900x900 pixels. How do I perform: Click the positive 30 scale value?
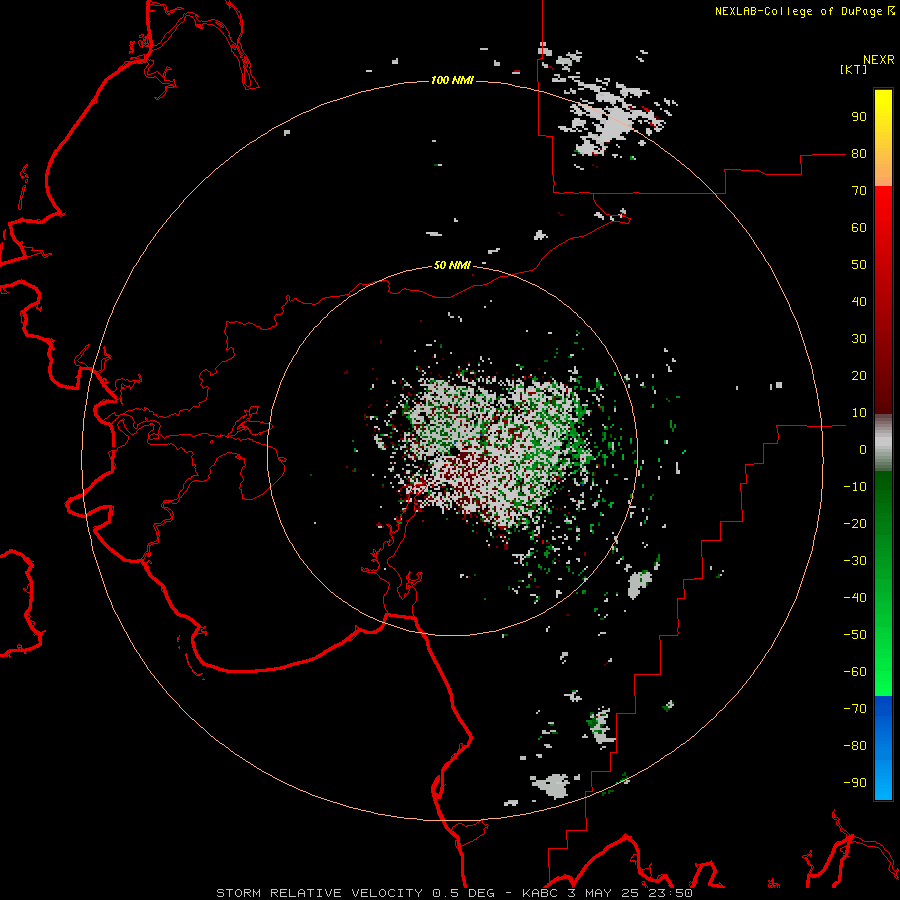click(x=859, y=339)
